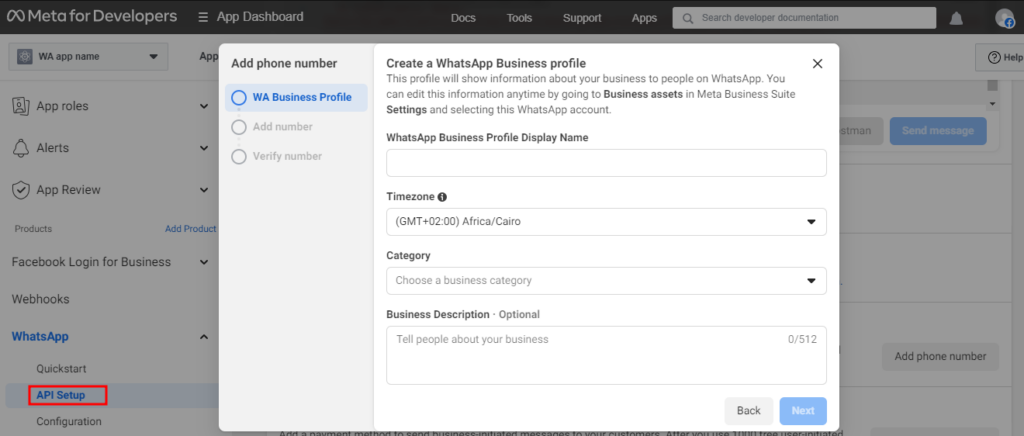The width and height of the screenshot is (1024, 436).
Task: Click the Add Product link
Action: (x=190, y=229)
